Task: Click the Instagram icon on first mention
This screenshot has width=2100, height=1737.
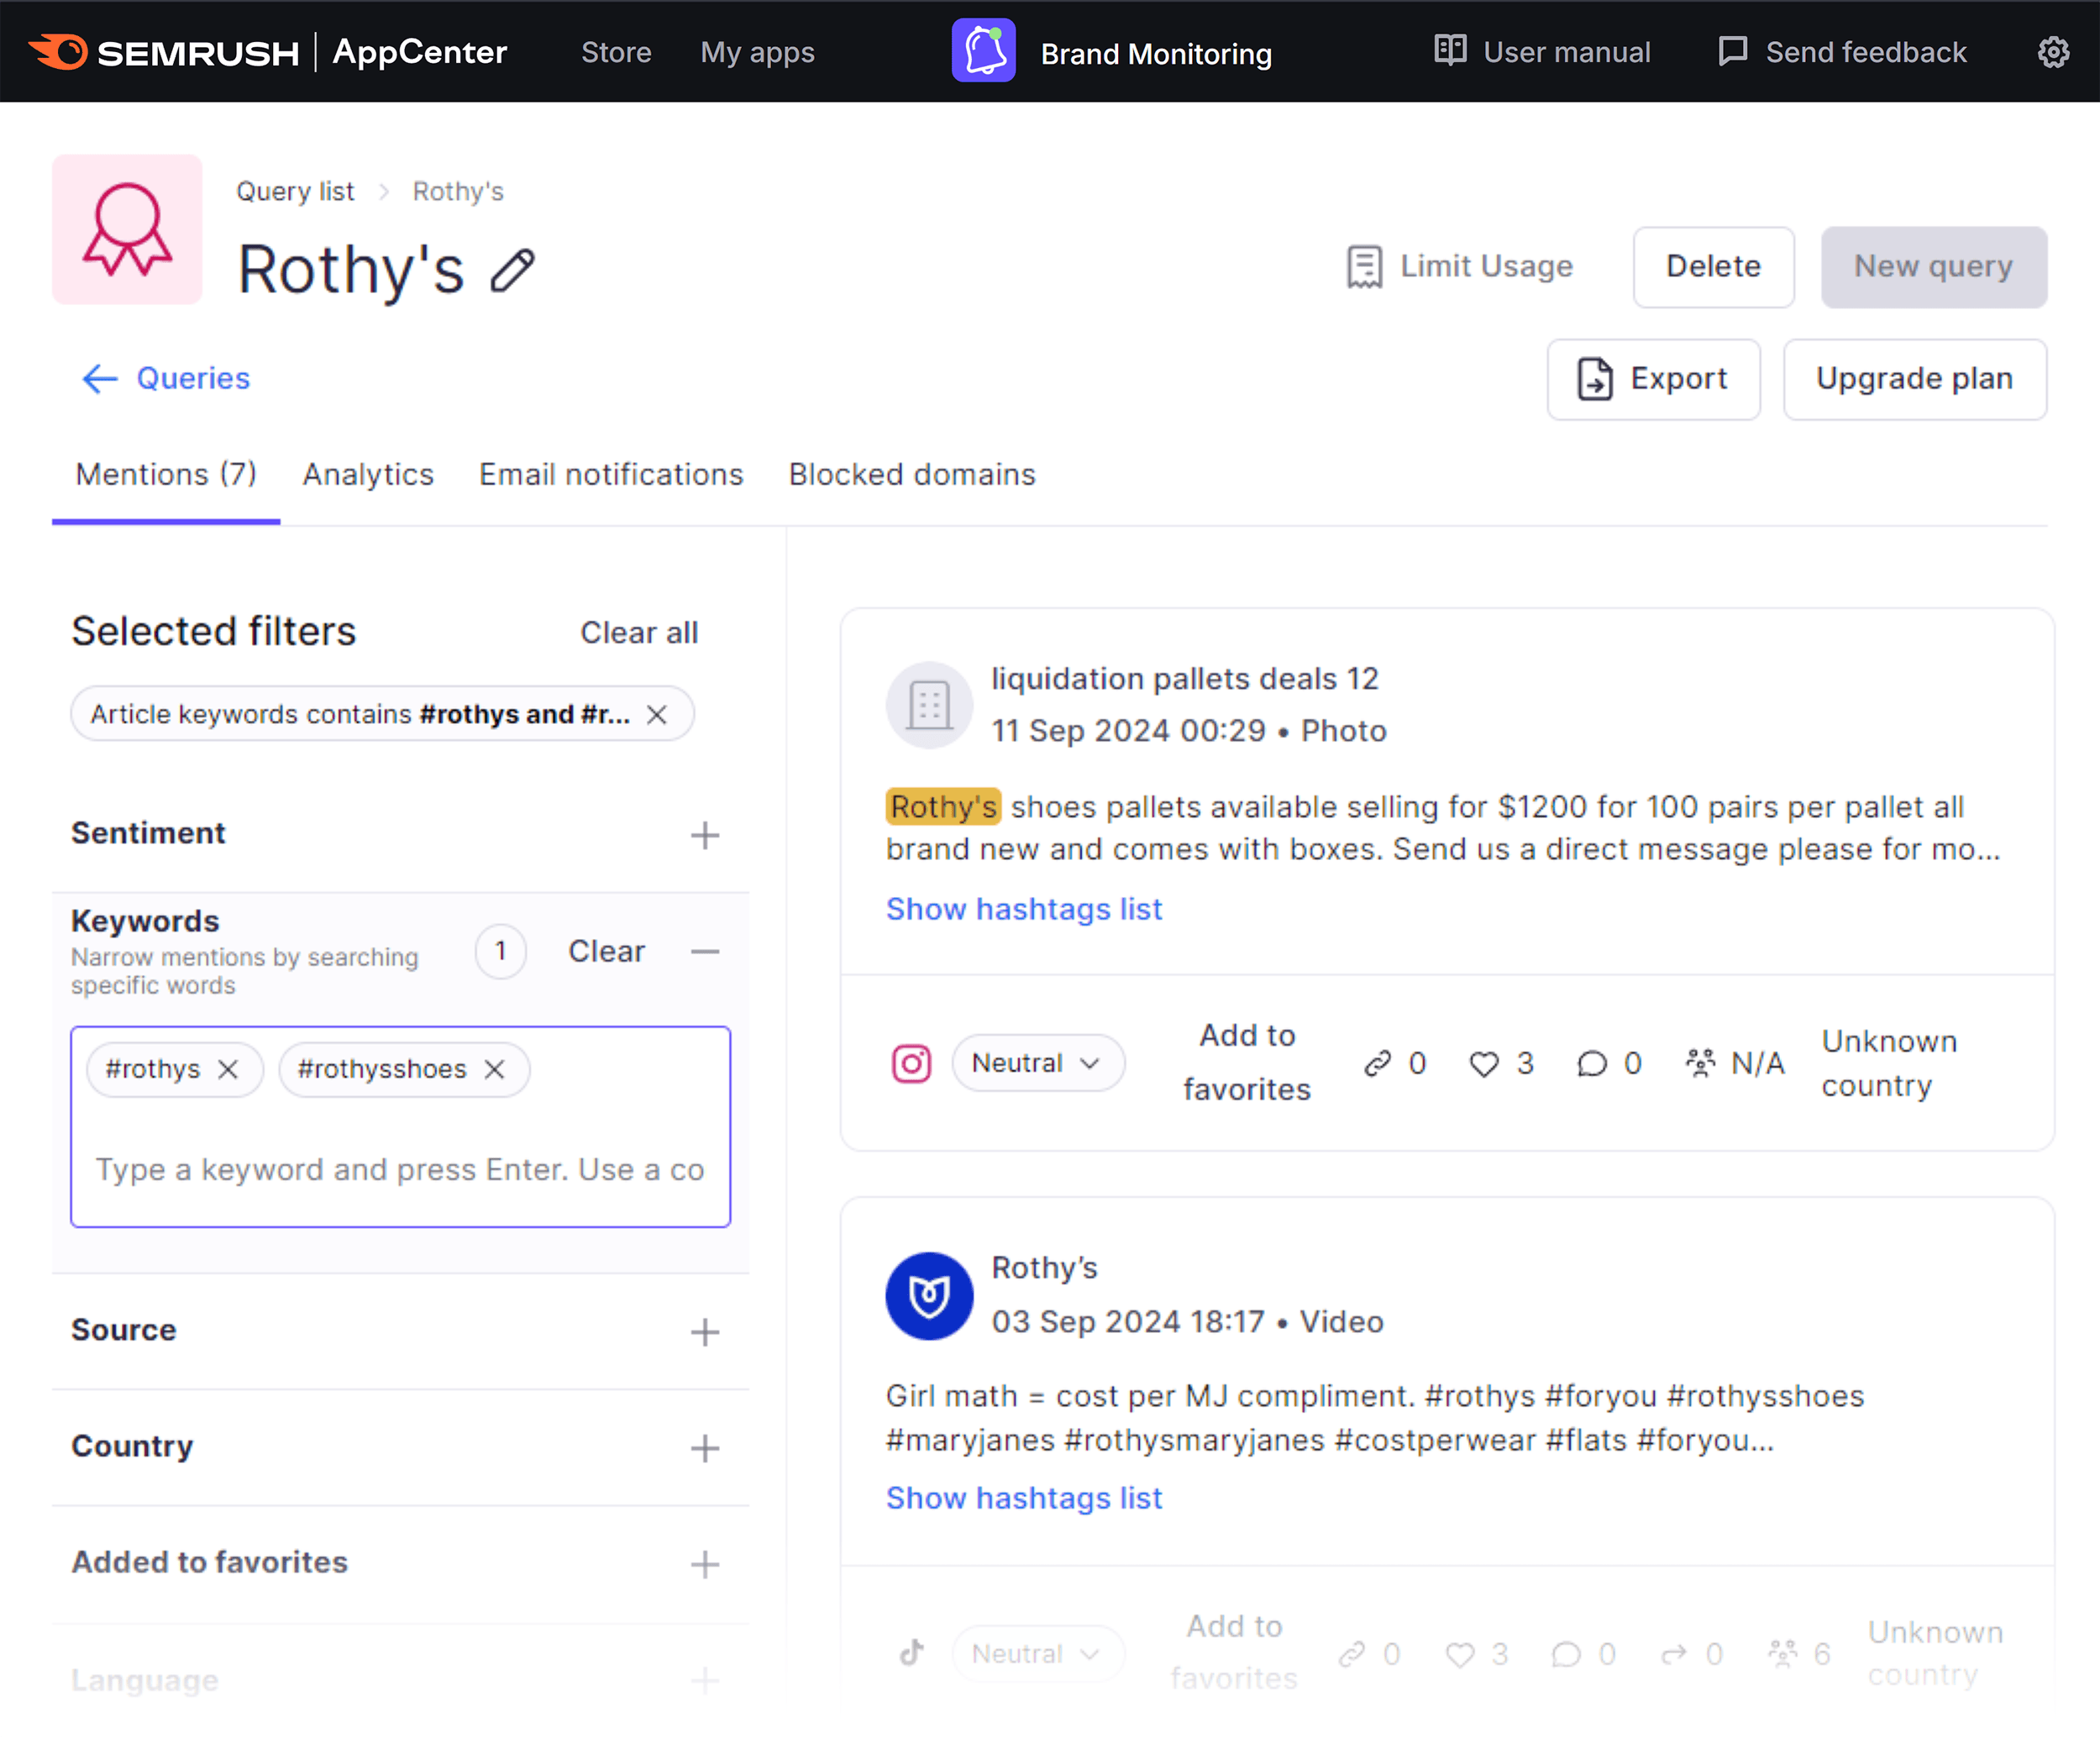Action: [x=911, y=1063]
